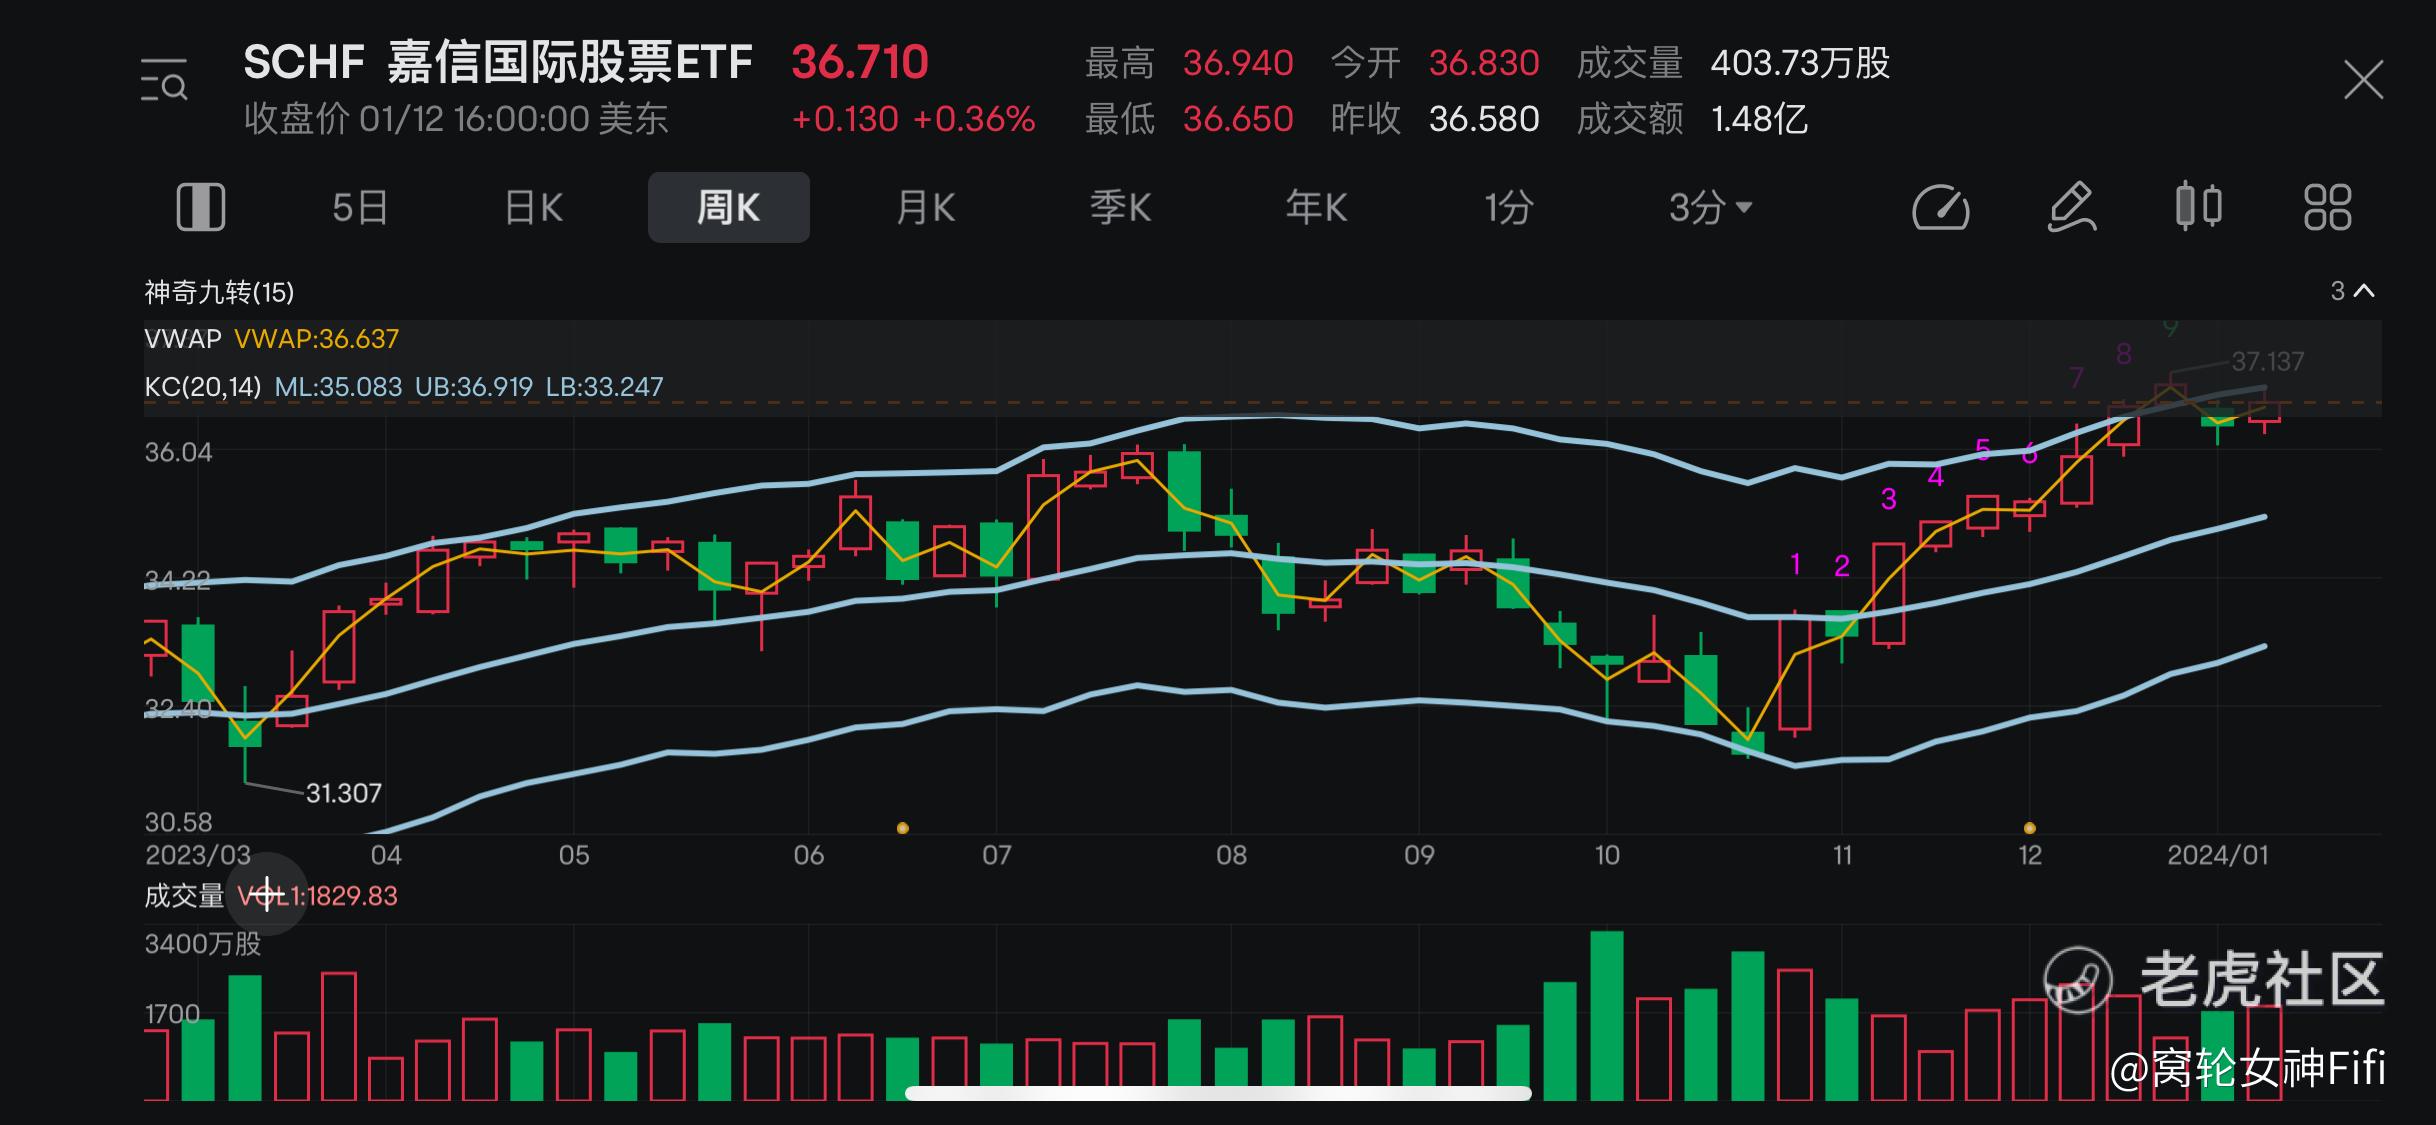Tap the UB:36.919 upper band value
The height and width of the screenshot is (1125, 2436).
coord(474,387)
